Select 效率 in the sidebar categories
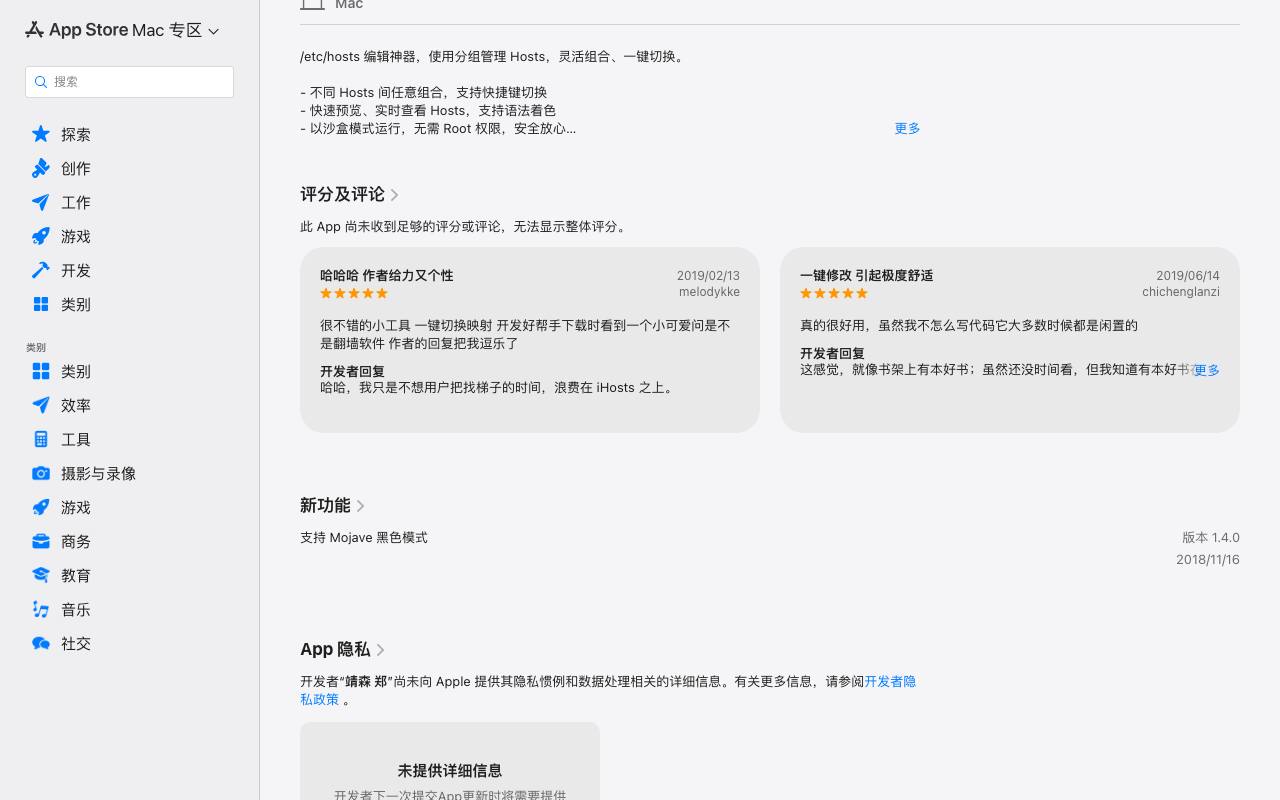Viewport: 1280px width, 800px height. click(x=76, y=405)
